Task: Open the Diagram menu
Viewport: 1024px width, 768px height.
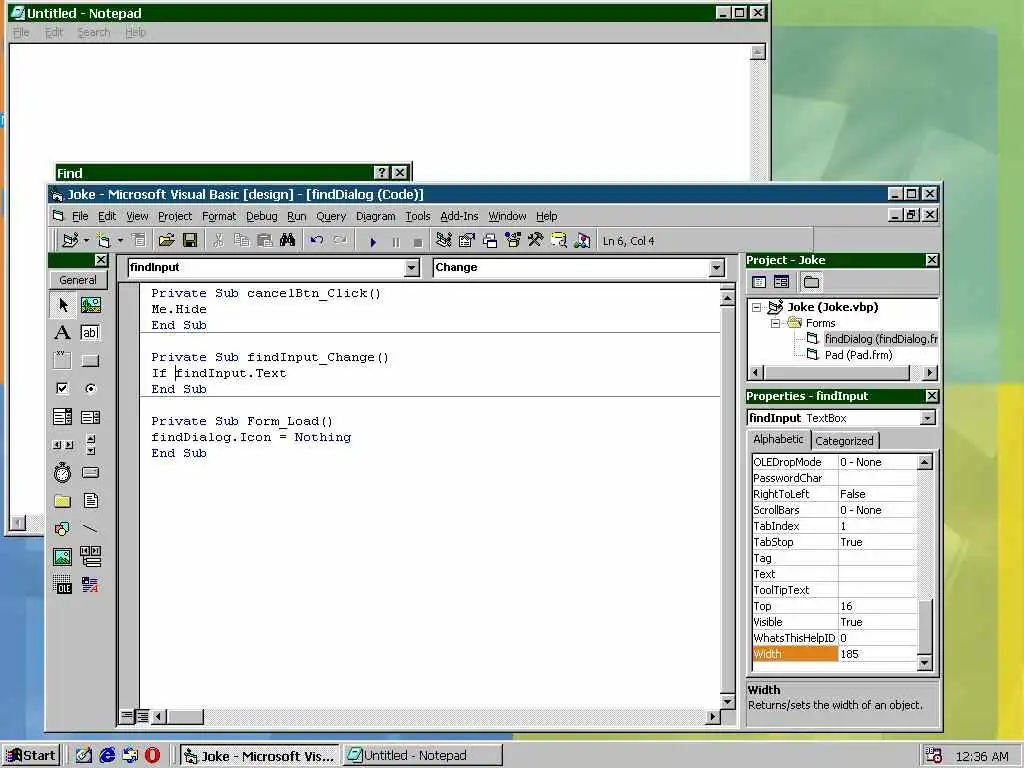Action: (x=376, y=216)
